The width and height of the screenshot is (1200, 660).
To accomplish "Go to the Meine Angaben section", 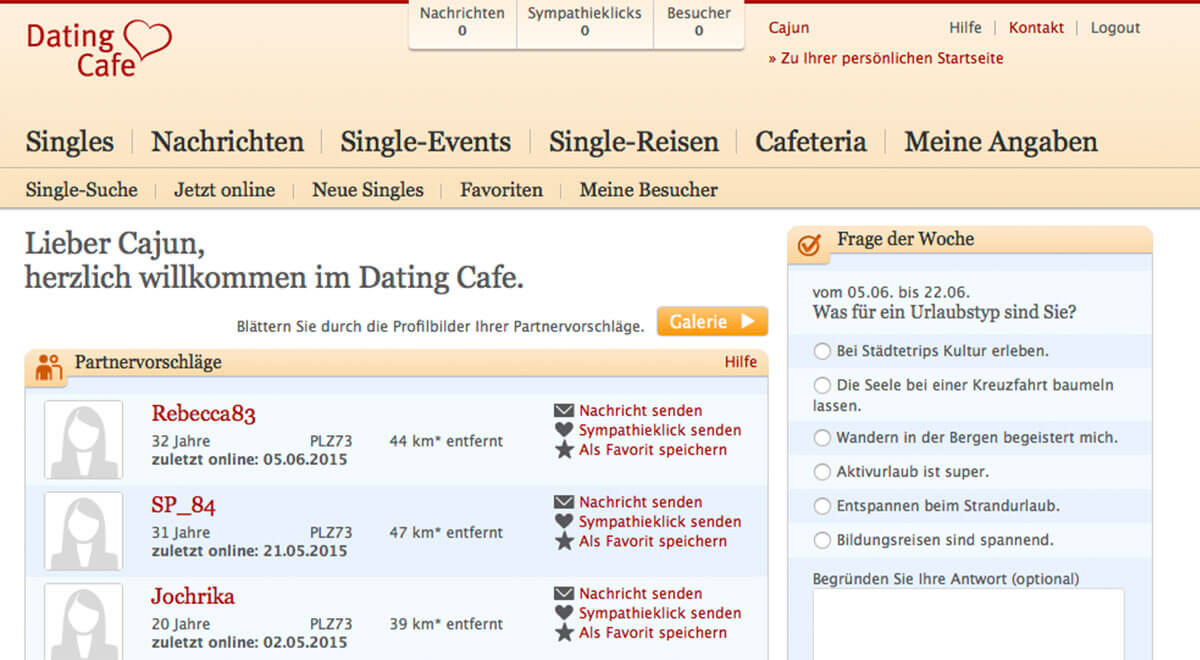I will pyautogui.click(x=1000, y=142).
